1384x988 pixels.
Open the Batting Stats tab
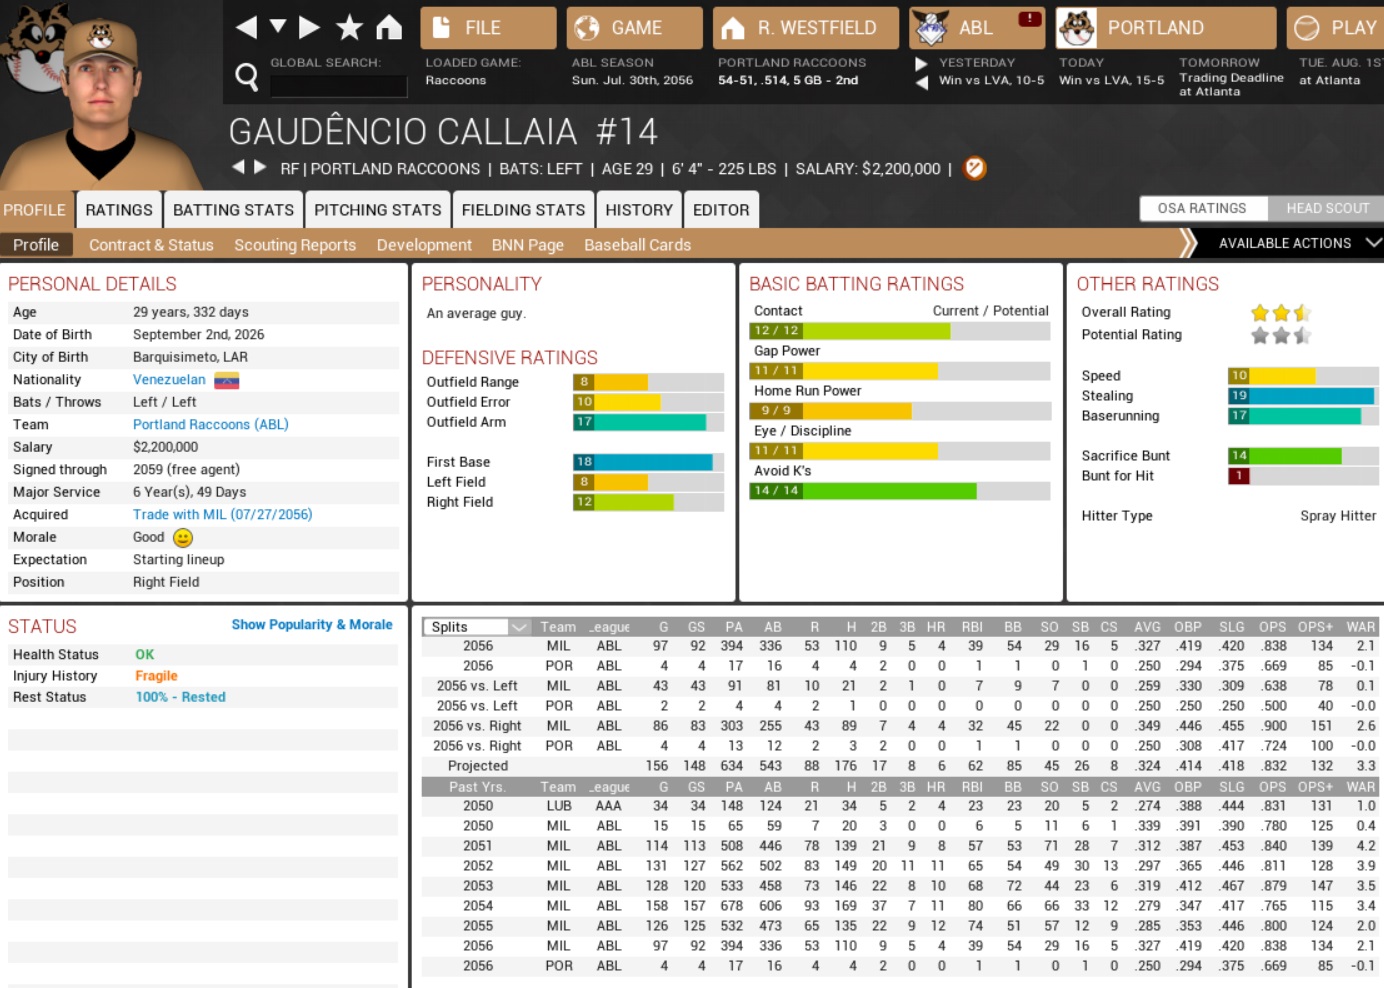pyautogui.click(x=233, y=210)
